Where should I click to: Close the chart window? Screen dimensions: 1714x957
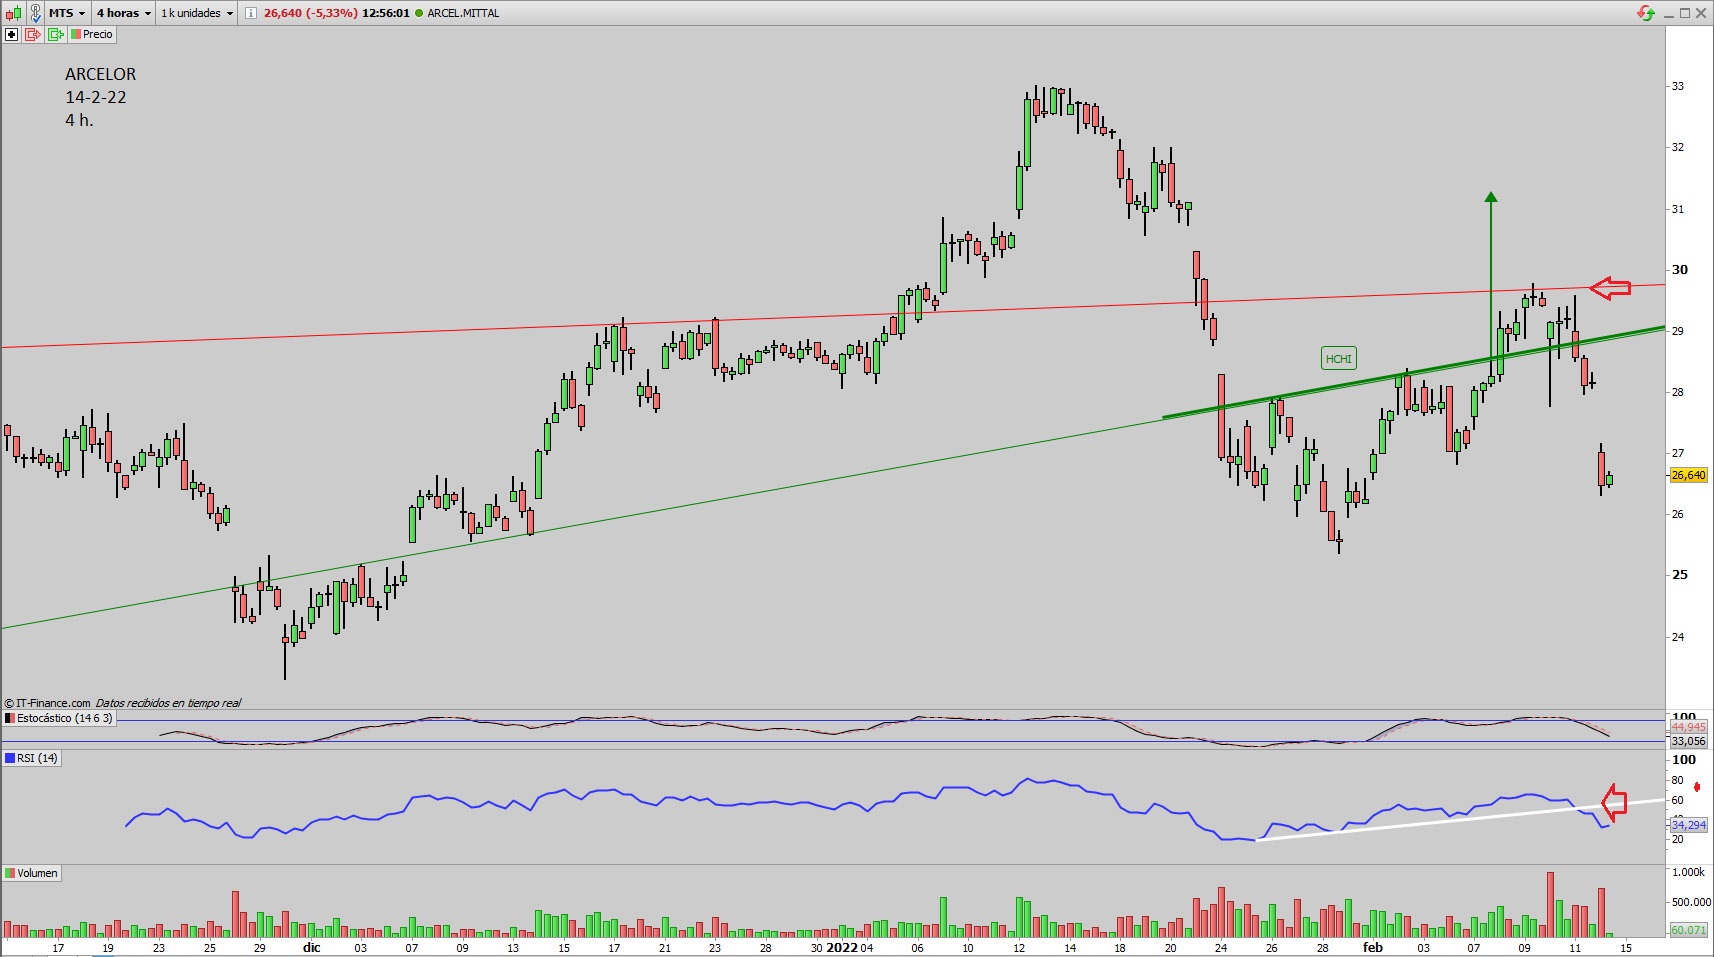[x=1701, y=13]
